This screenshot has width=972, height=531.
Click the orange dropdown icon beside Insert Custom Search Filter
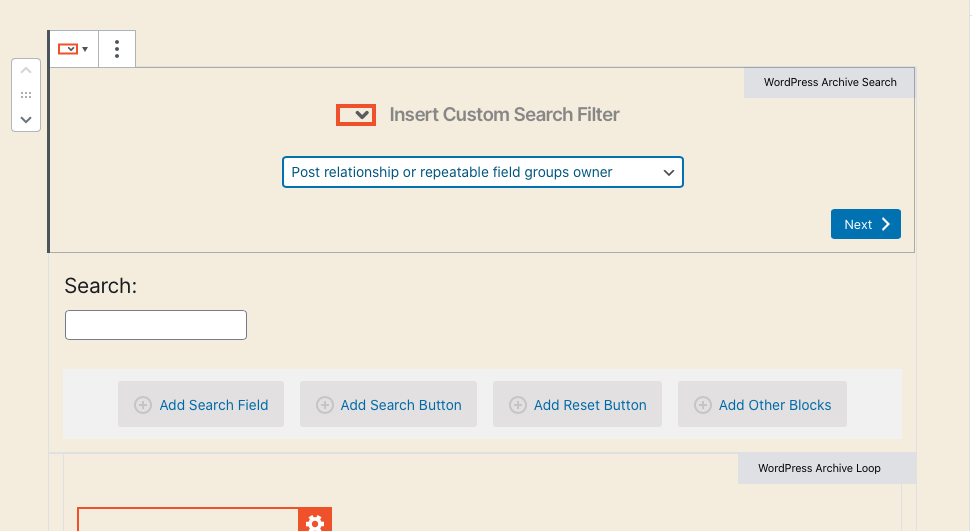click(356, 115)
